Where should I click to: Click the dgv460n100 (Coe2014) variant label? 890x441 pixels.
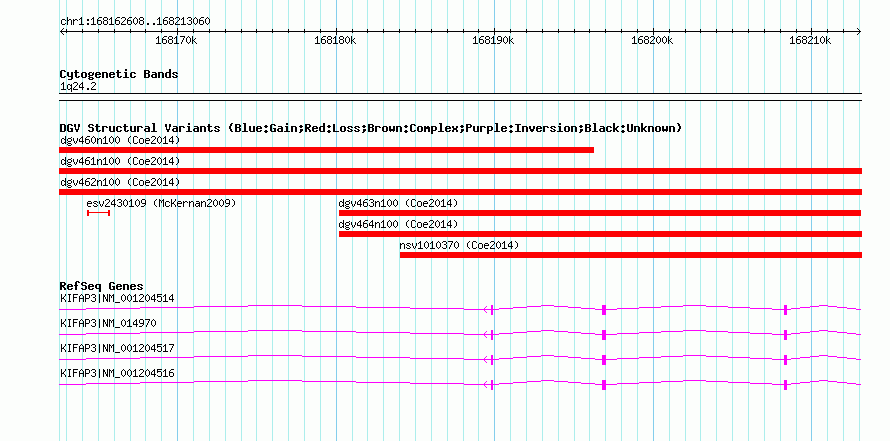120,140
